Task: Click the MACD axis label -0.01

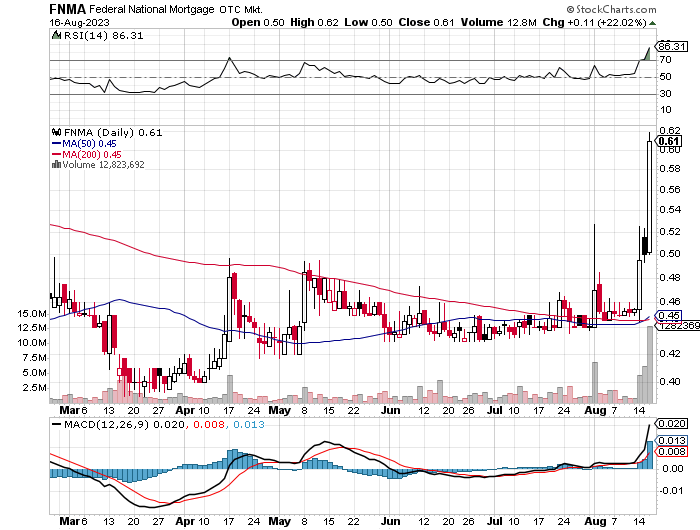Action: click(x=671, y=491)
